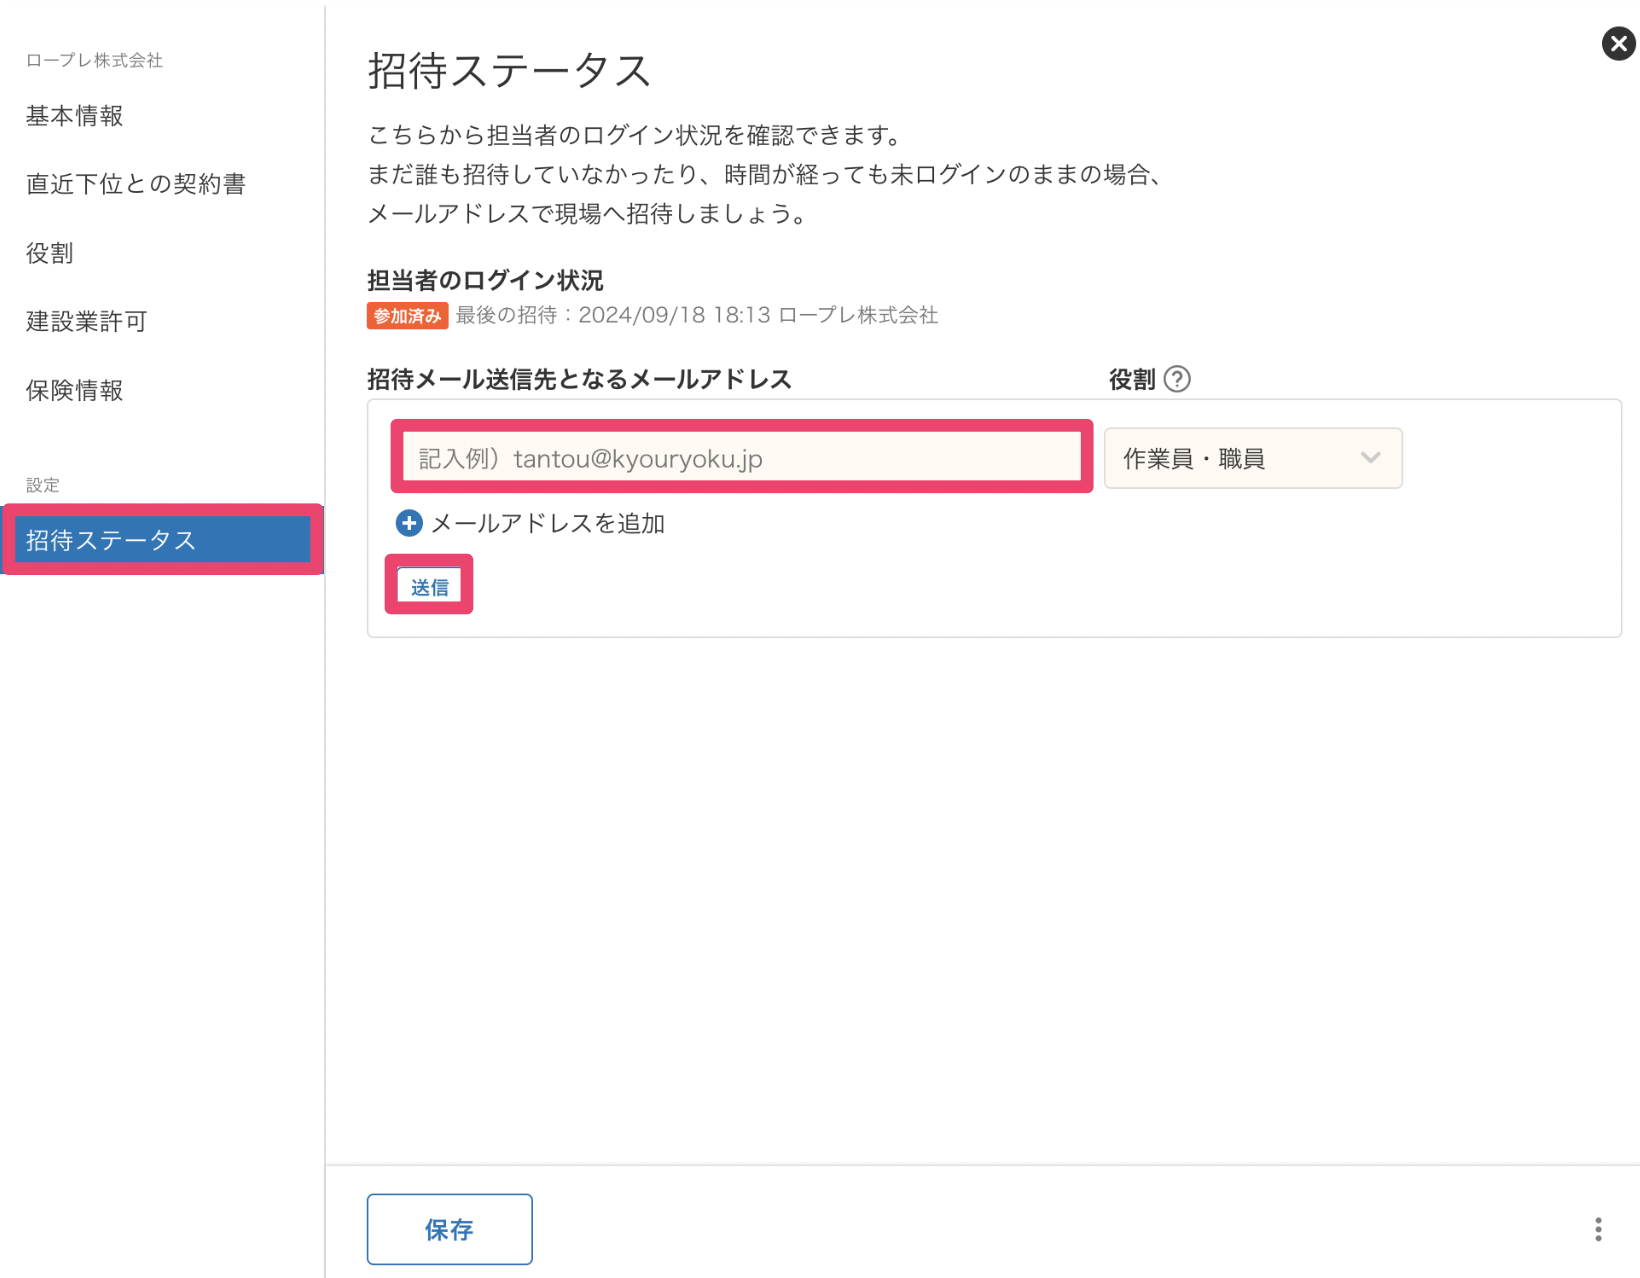Select 役割 in the left sidebar
Viewport: 1640px width, 1278px height.
(50, 253)
